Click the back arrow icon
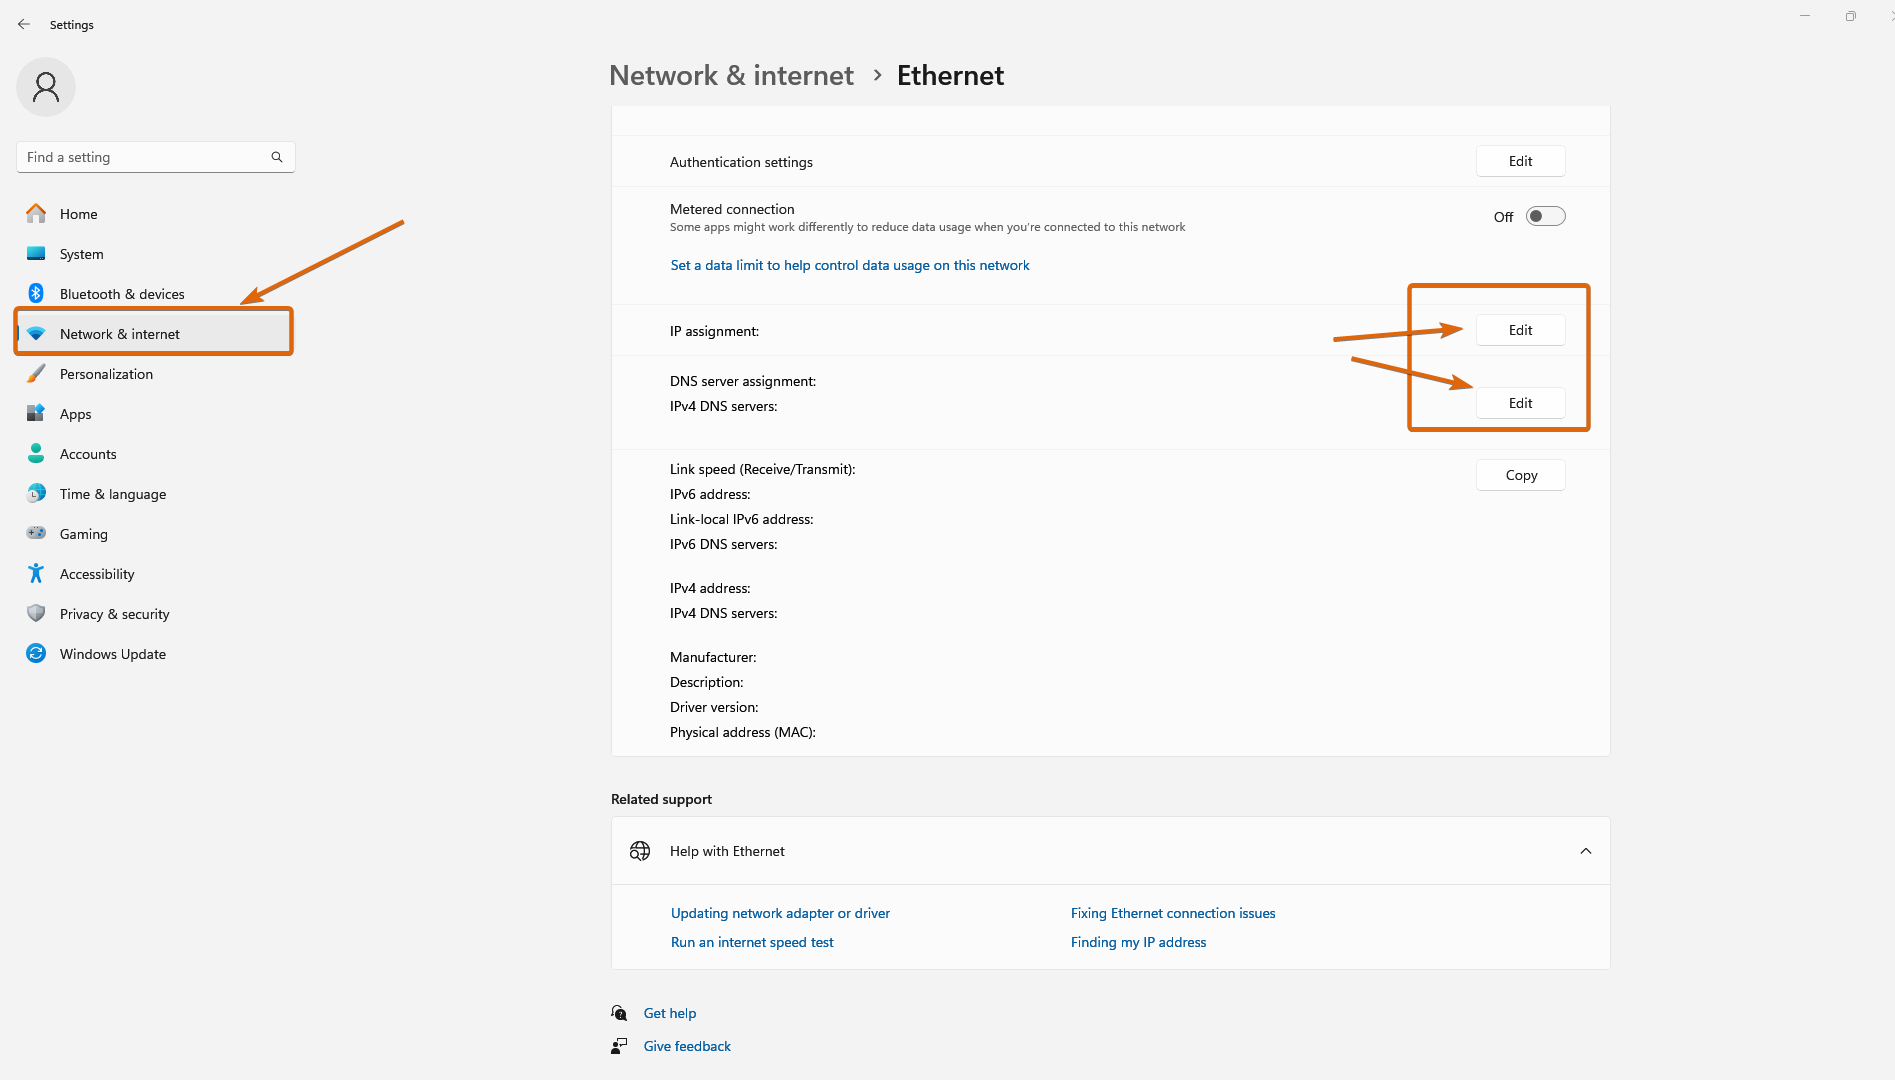 [x=24, y=24]
